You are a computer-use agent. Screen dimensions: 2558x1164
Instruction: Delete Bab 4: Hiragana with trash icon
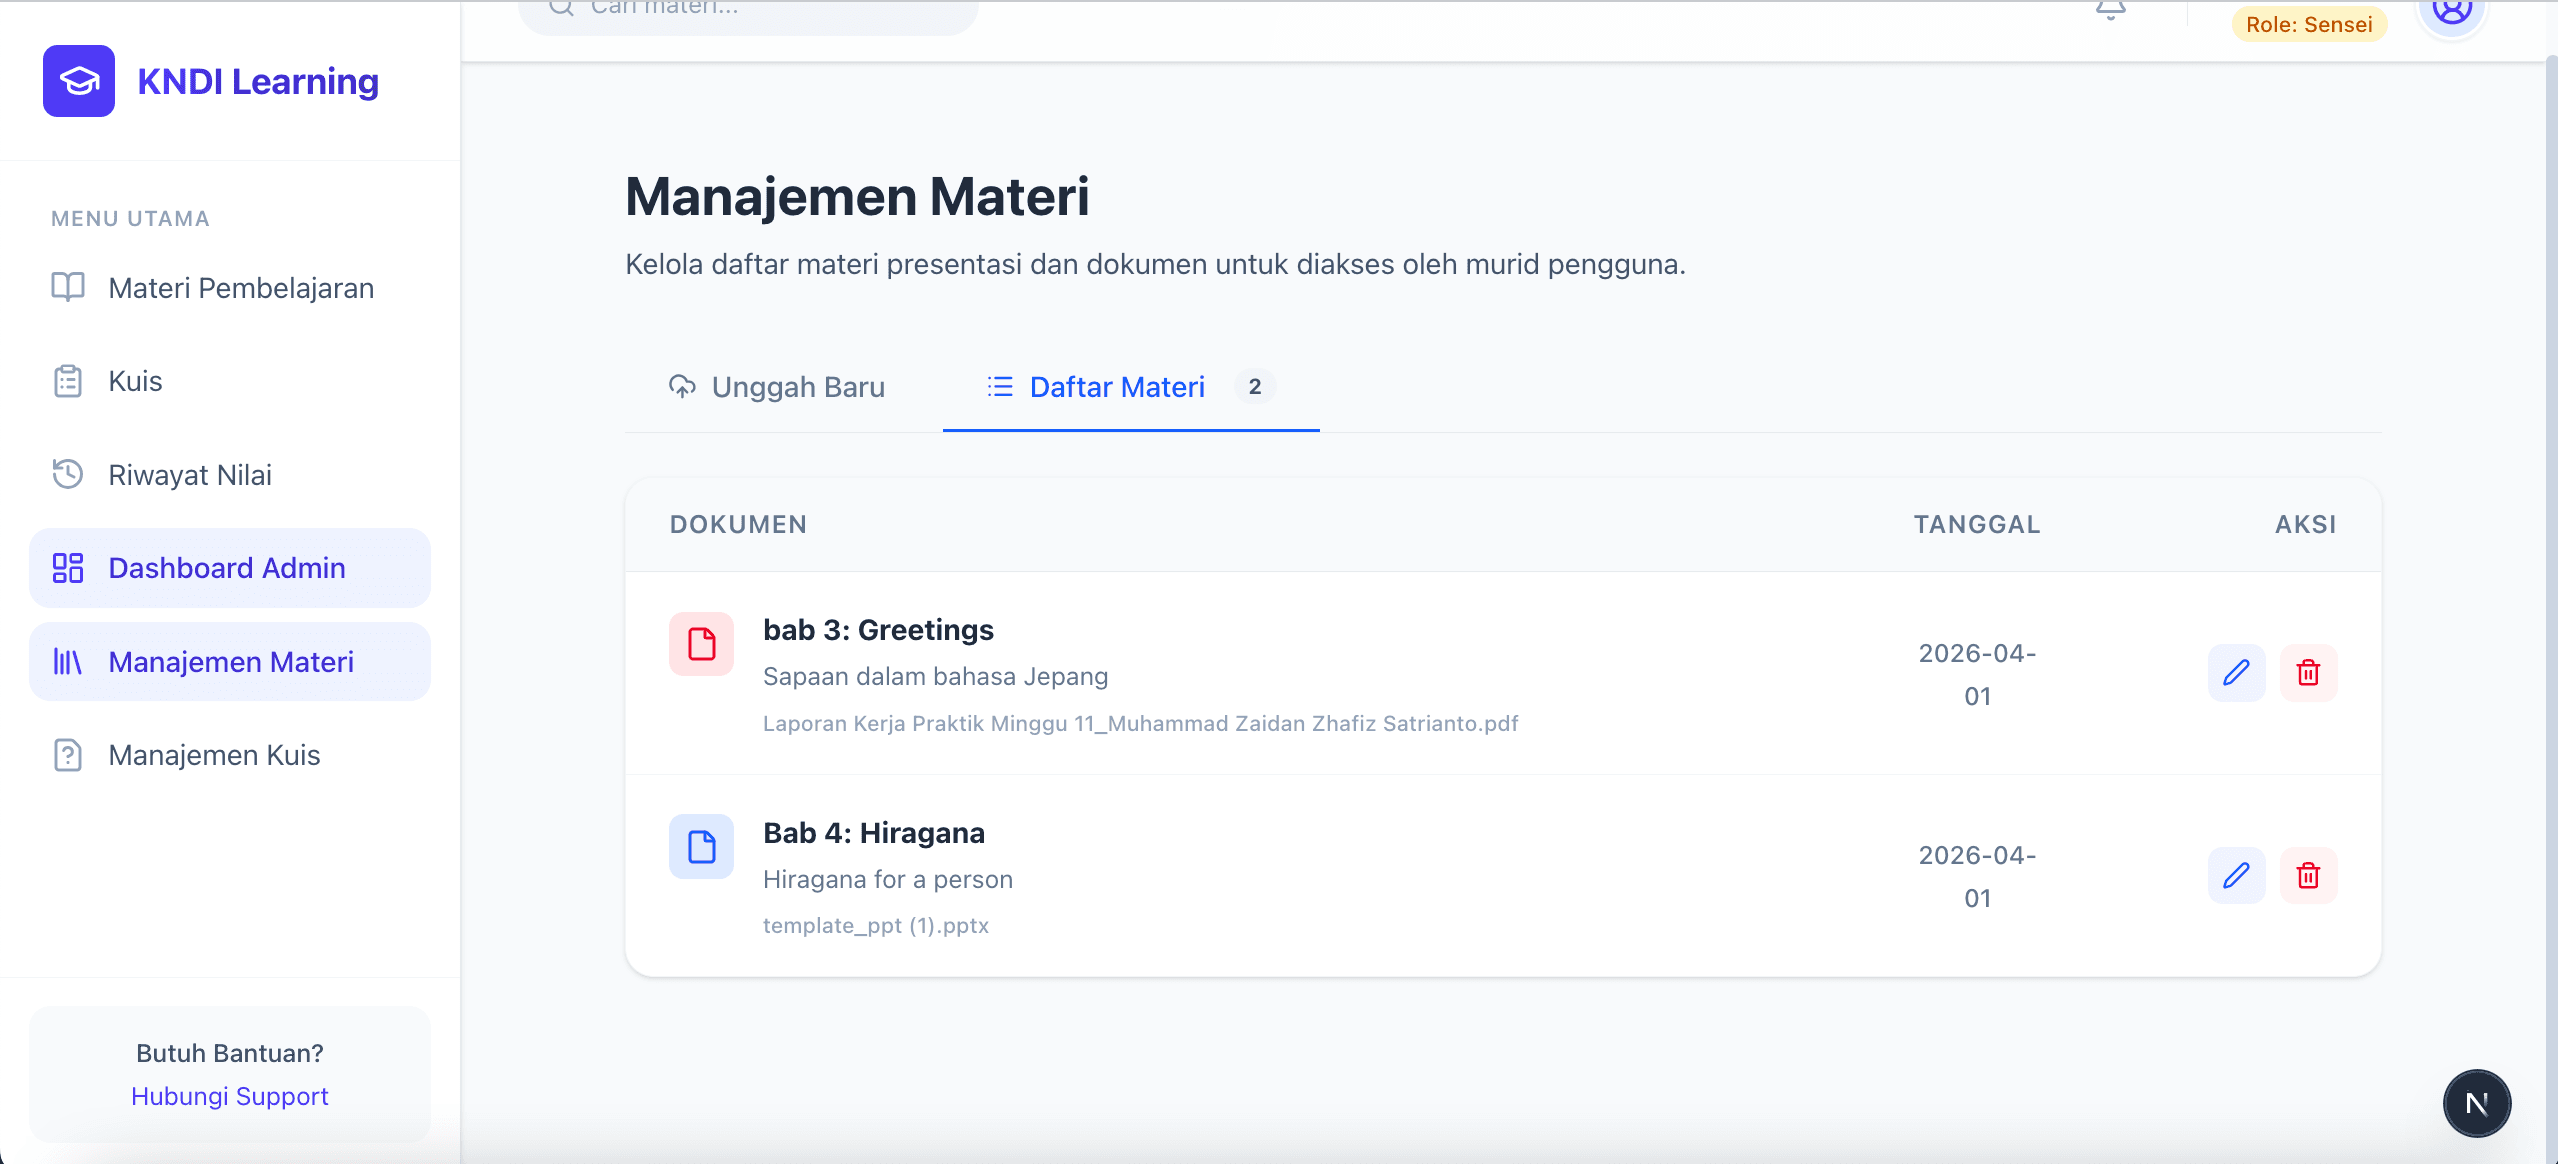(2308, 876)
